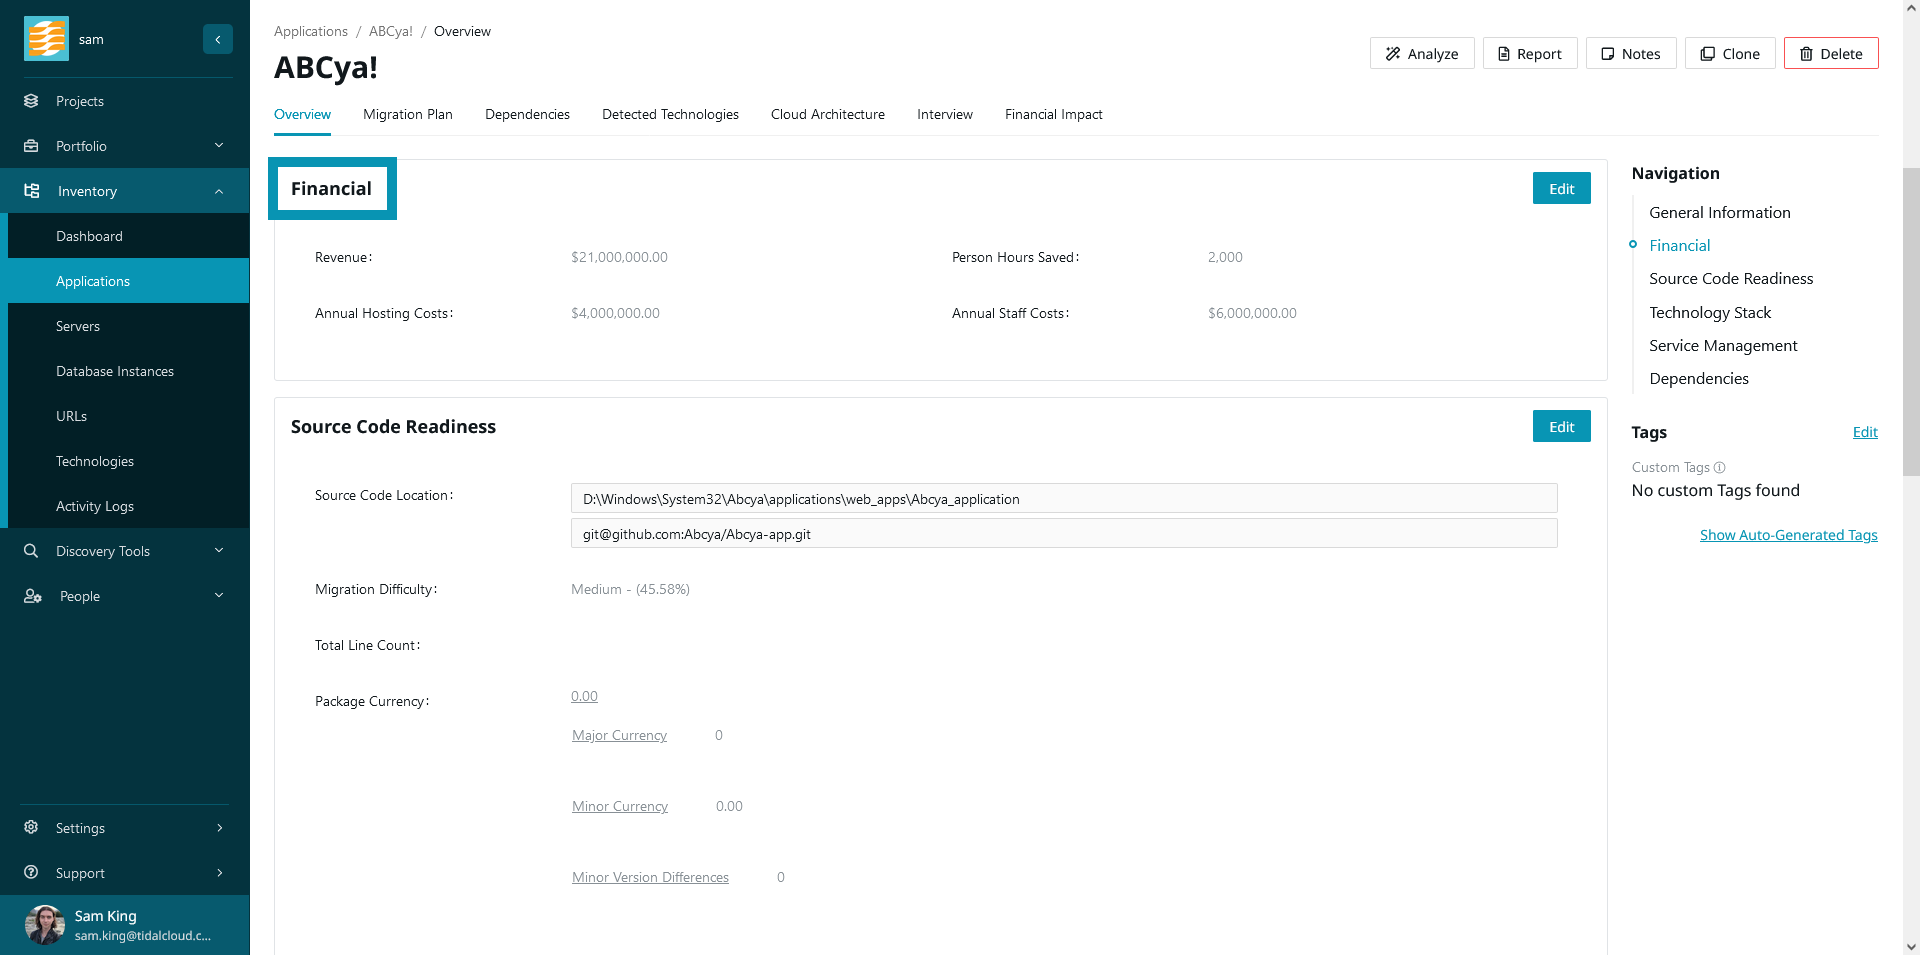Click the Discovery Tools magnifier icon
The image size is (1920, 955).
click(x=31, y=551)
